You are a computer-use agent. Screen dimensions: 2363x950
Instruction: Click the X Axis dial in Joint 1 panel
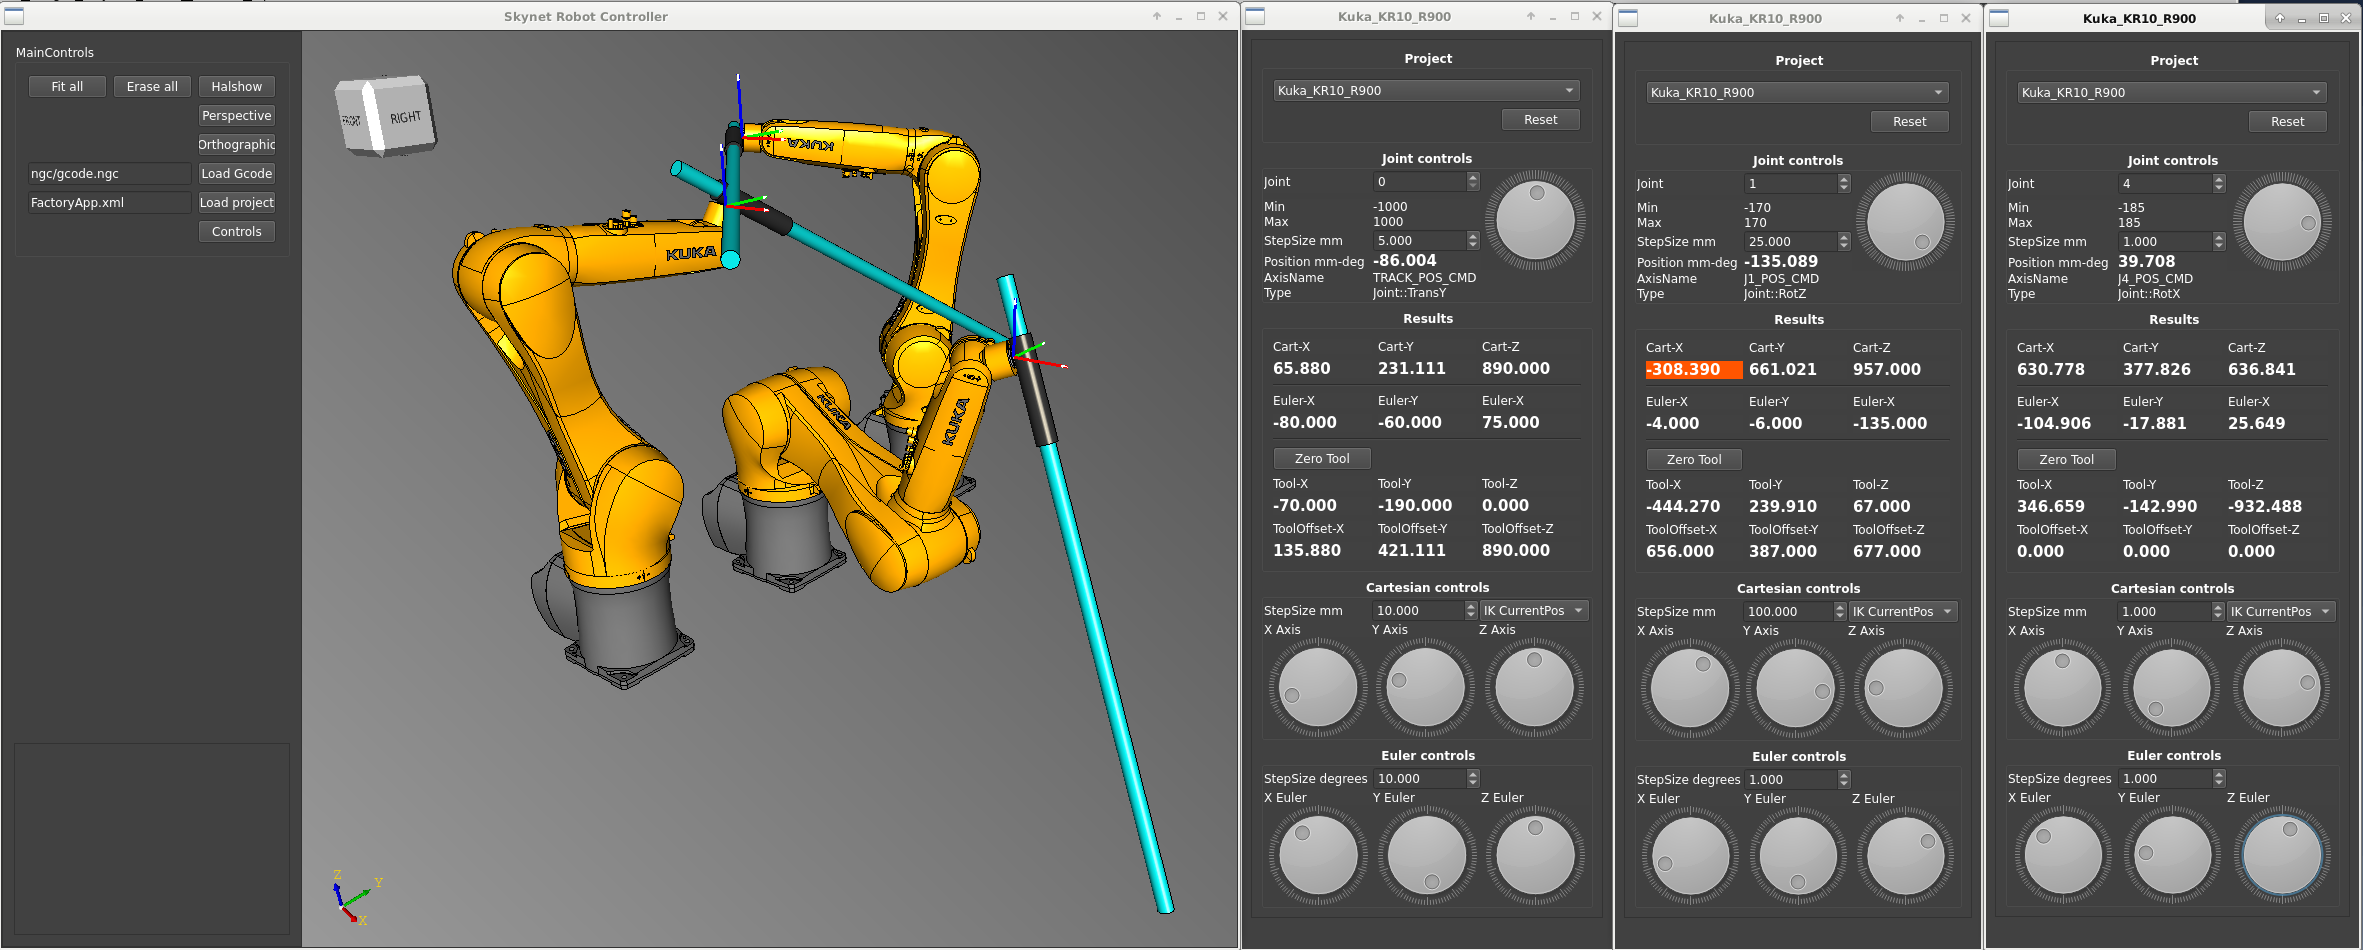(x=1689, y=689)
